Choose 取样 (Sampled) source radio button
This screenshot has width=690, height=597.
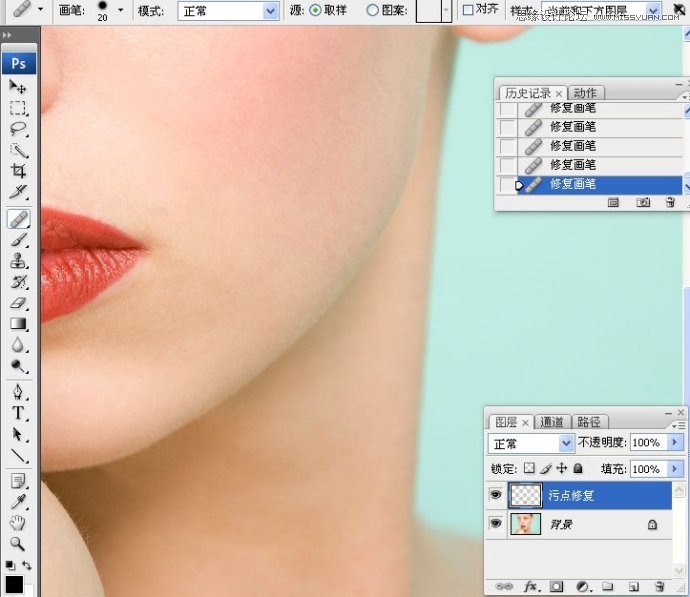[x=315, y=10]
